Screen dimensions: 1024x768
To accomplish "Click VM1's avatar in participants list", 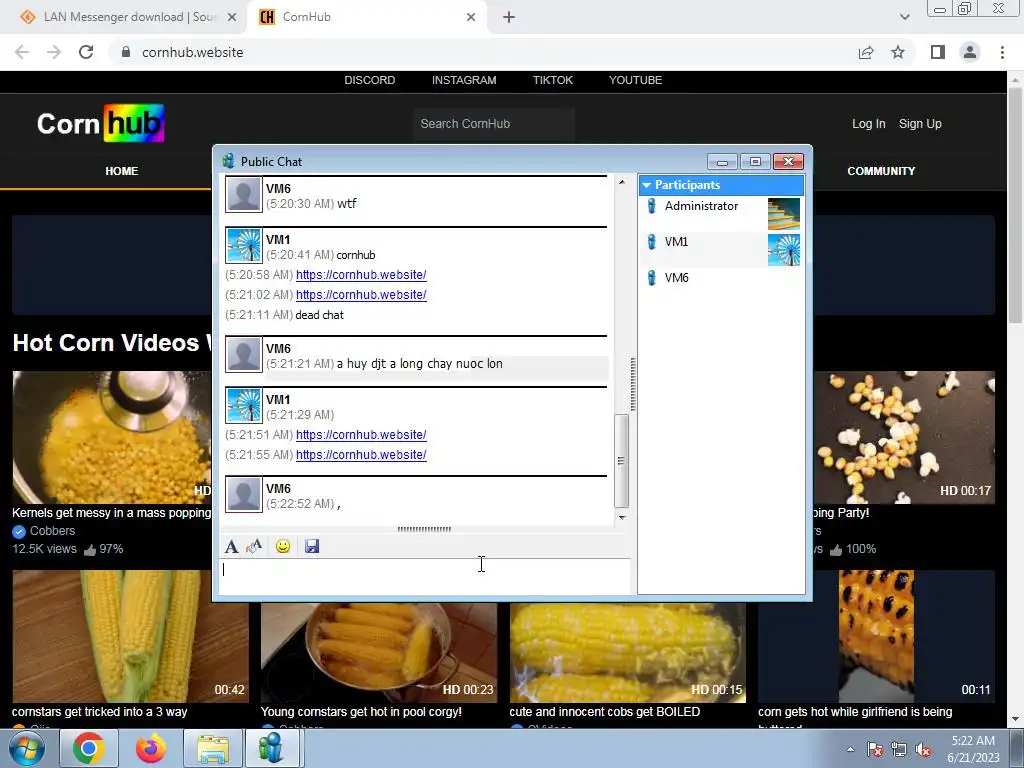I will click(x=784, y=249).
